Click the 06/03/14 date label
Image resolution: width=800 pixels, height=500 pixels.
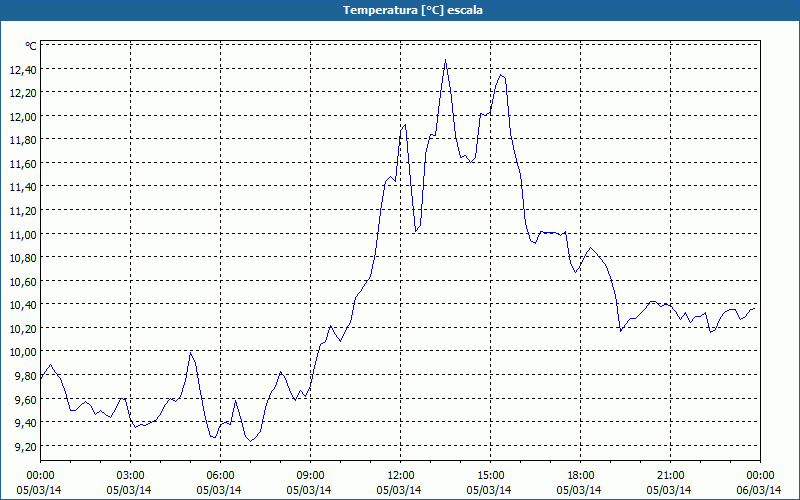click(759, 490)
